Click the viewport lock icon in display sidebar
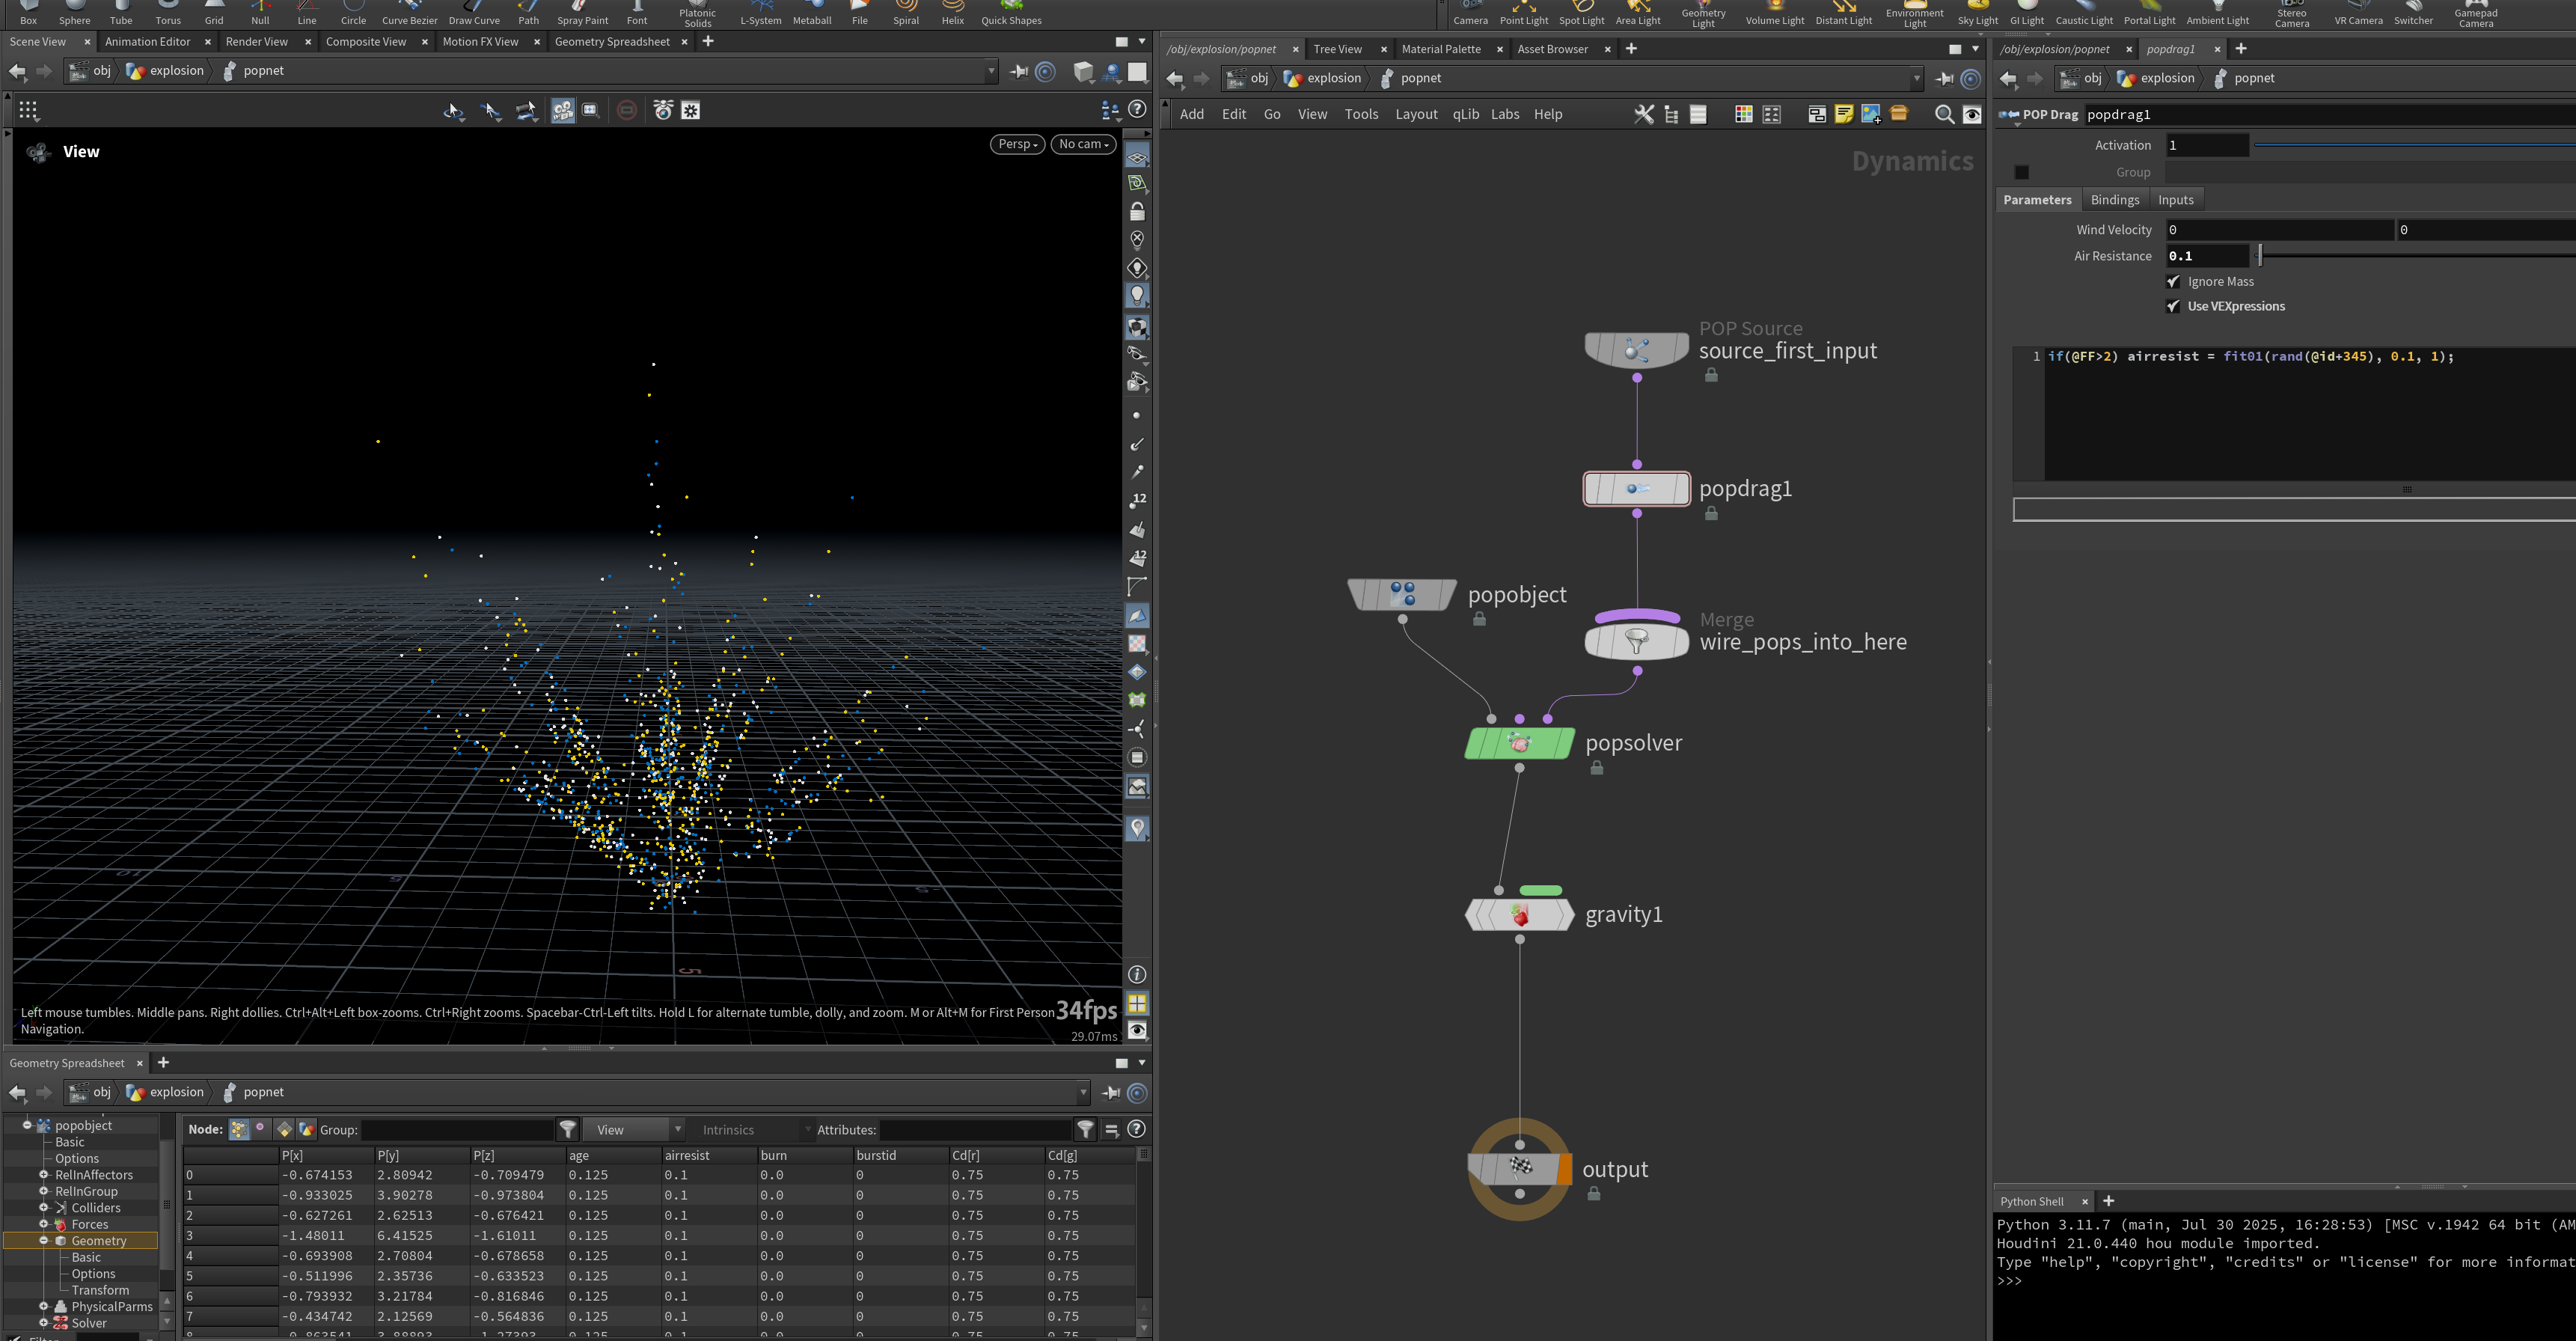Viewport: 2576px width, 1341px height. coord(1137,212)
